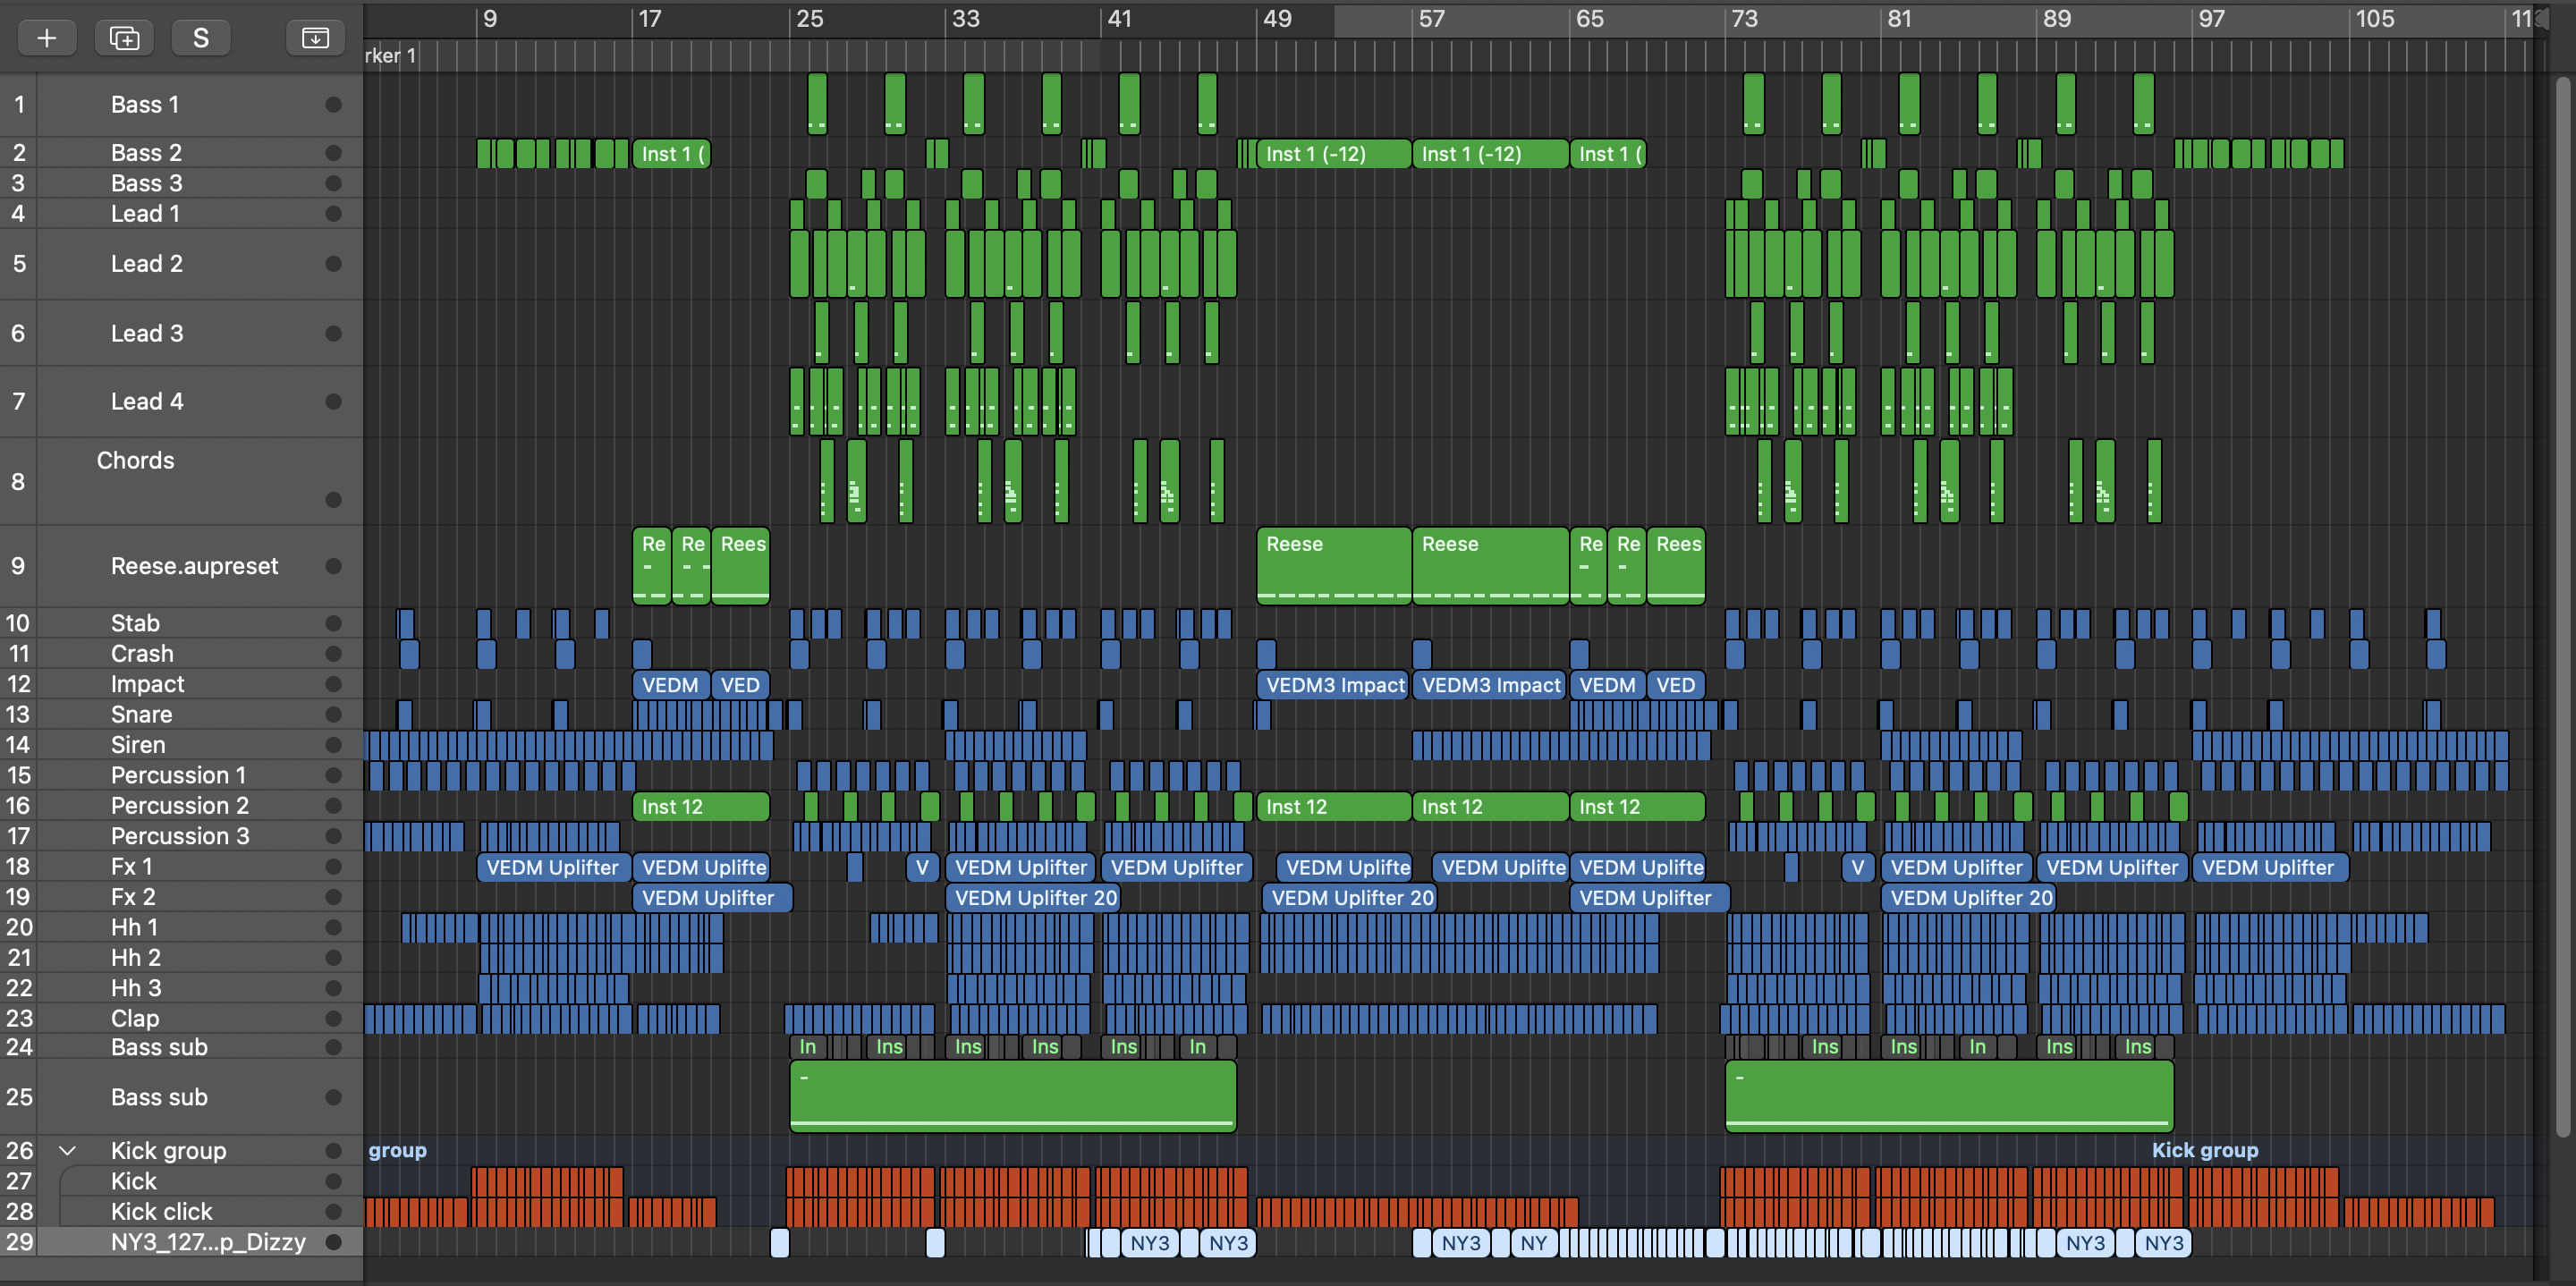2576x1286 pixels.
Task: Toggle the global Solo S button
Action: pyautogui.click(x=201, y=38)
